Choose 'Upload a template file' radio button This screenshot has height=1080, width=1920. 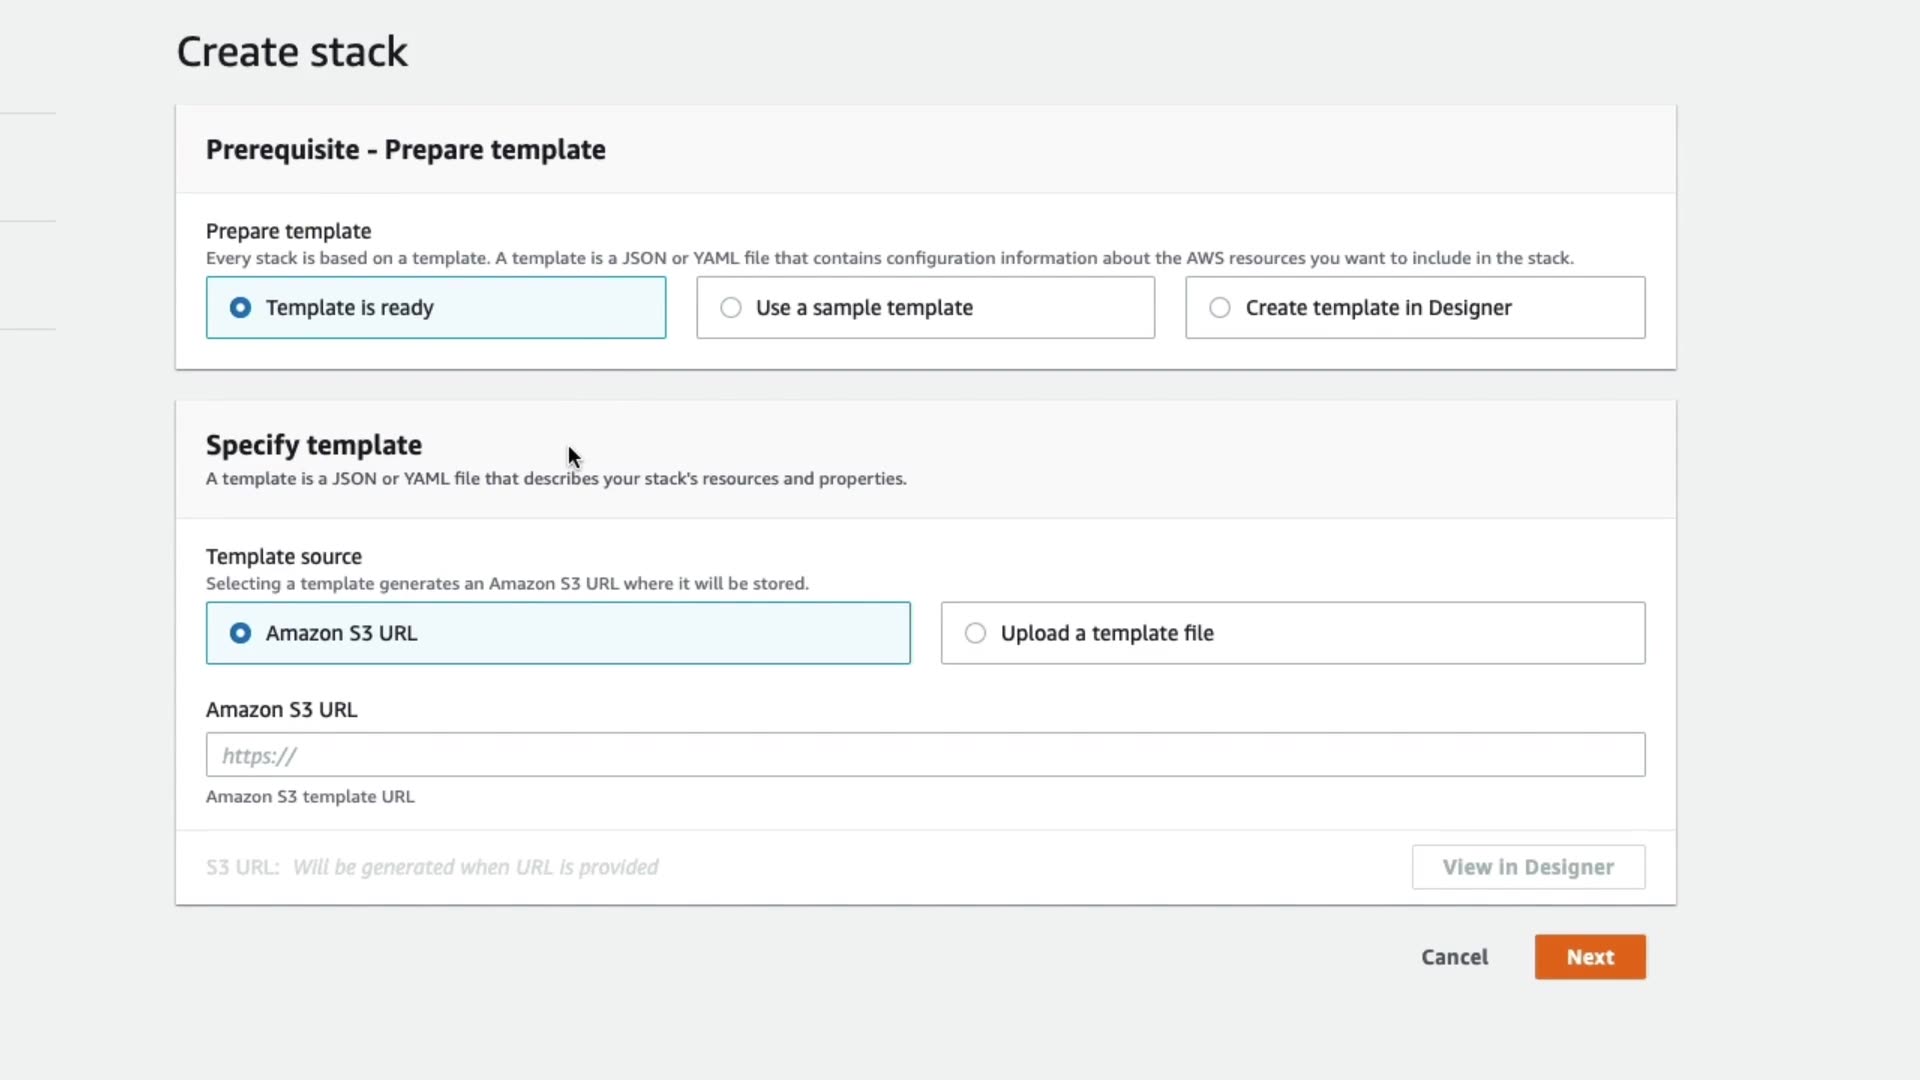[x=975, y=633]
